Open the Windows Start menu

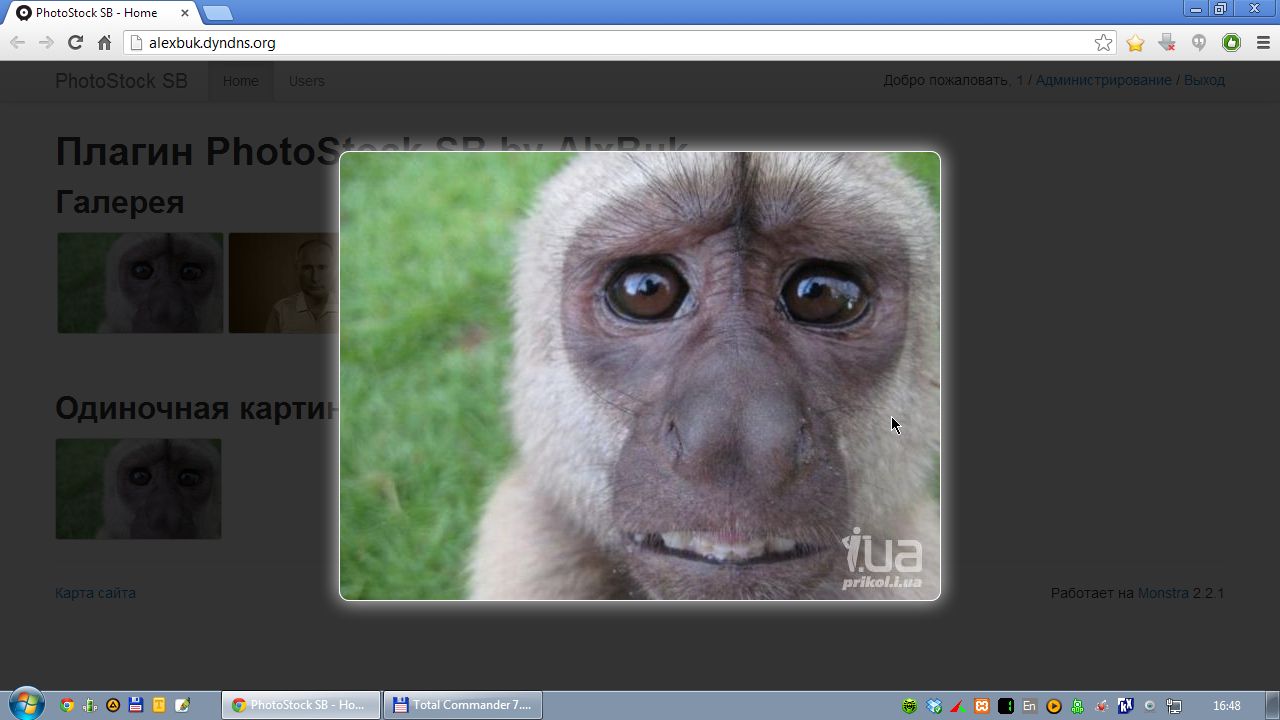(26, 704)
